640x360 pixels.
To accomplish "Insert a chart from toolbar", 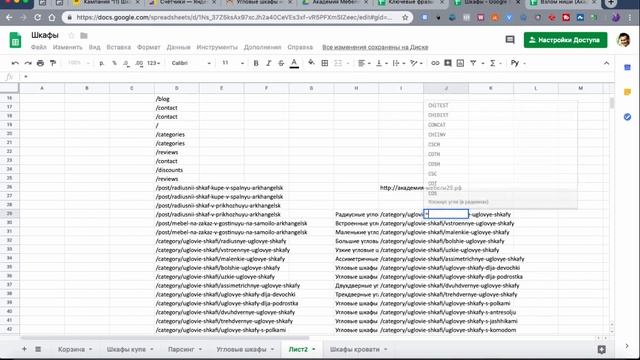I will click(460, 63).
